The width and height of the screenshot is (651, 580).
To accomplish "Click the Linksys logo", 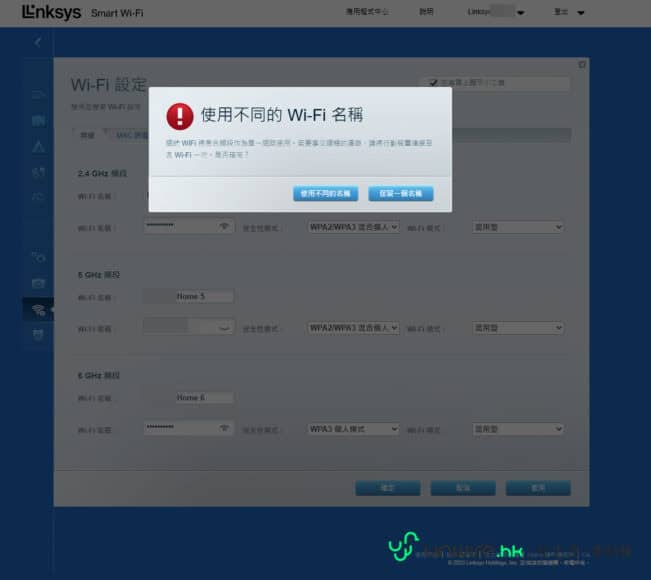I will click(51, 13).
